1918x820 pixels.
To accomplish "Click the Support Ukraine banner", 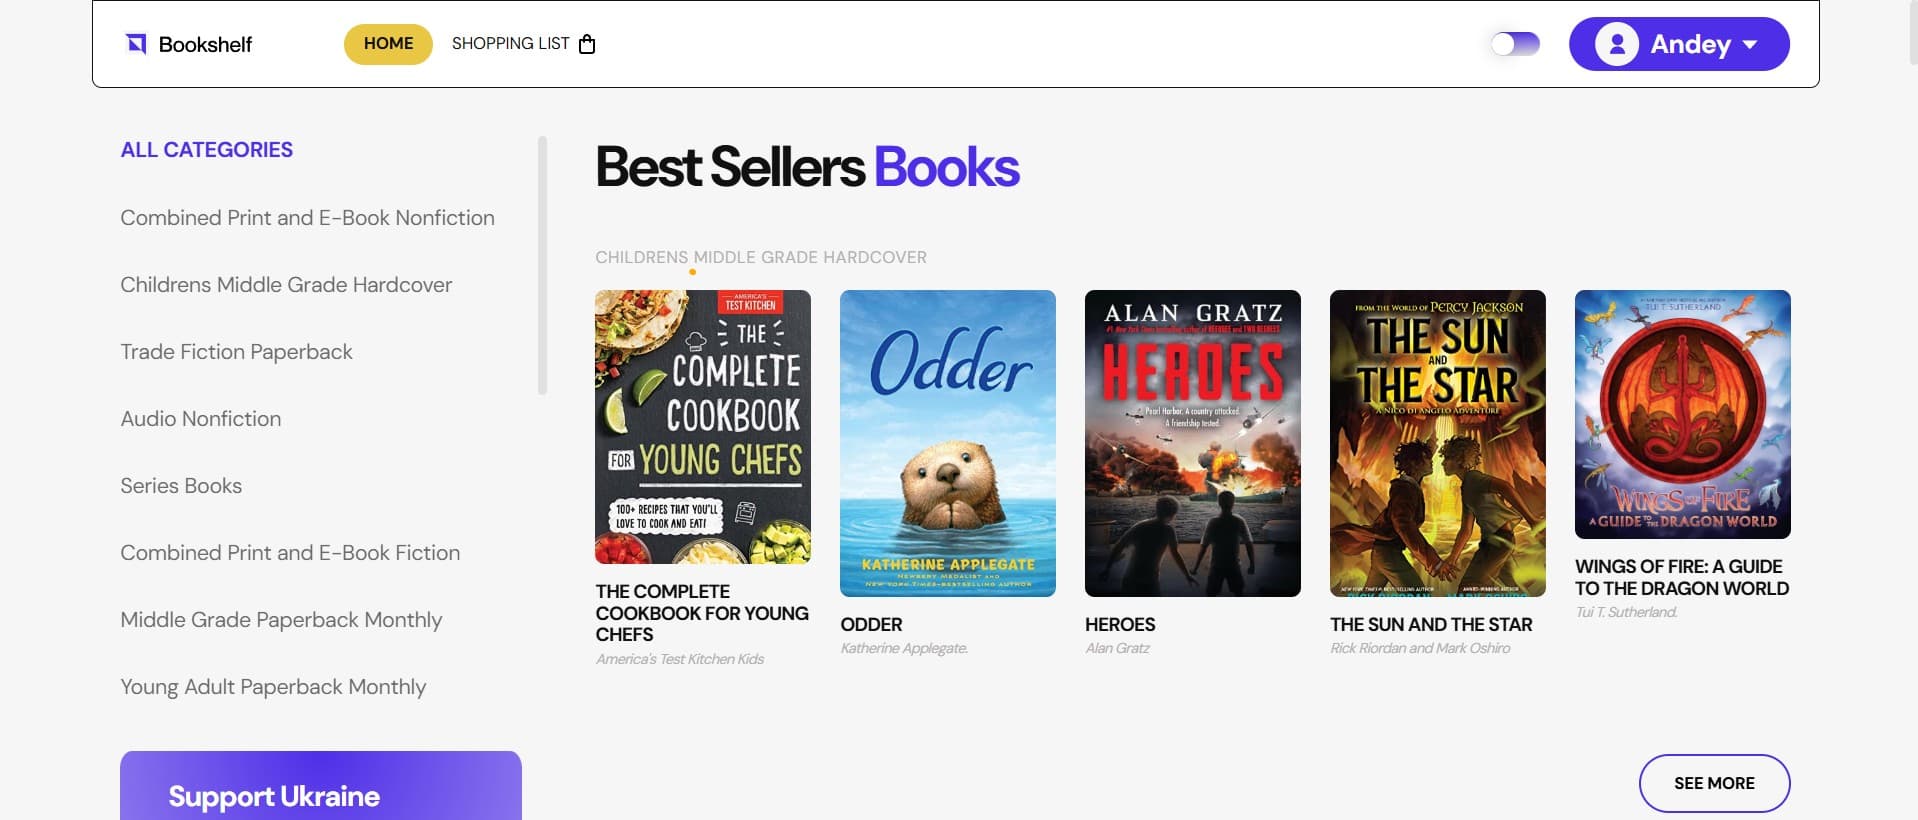I will point(321,786).
